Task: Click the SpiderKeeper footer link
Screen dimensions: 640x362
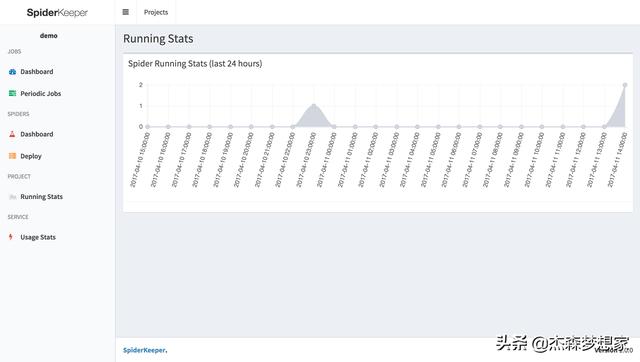Action: click(x=144, y=350)
